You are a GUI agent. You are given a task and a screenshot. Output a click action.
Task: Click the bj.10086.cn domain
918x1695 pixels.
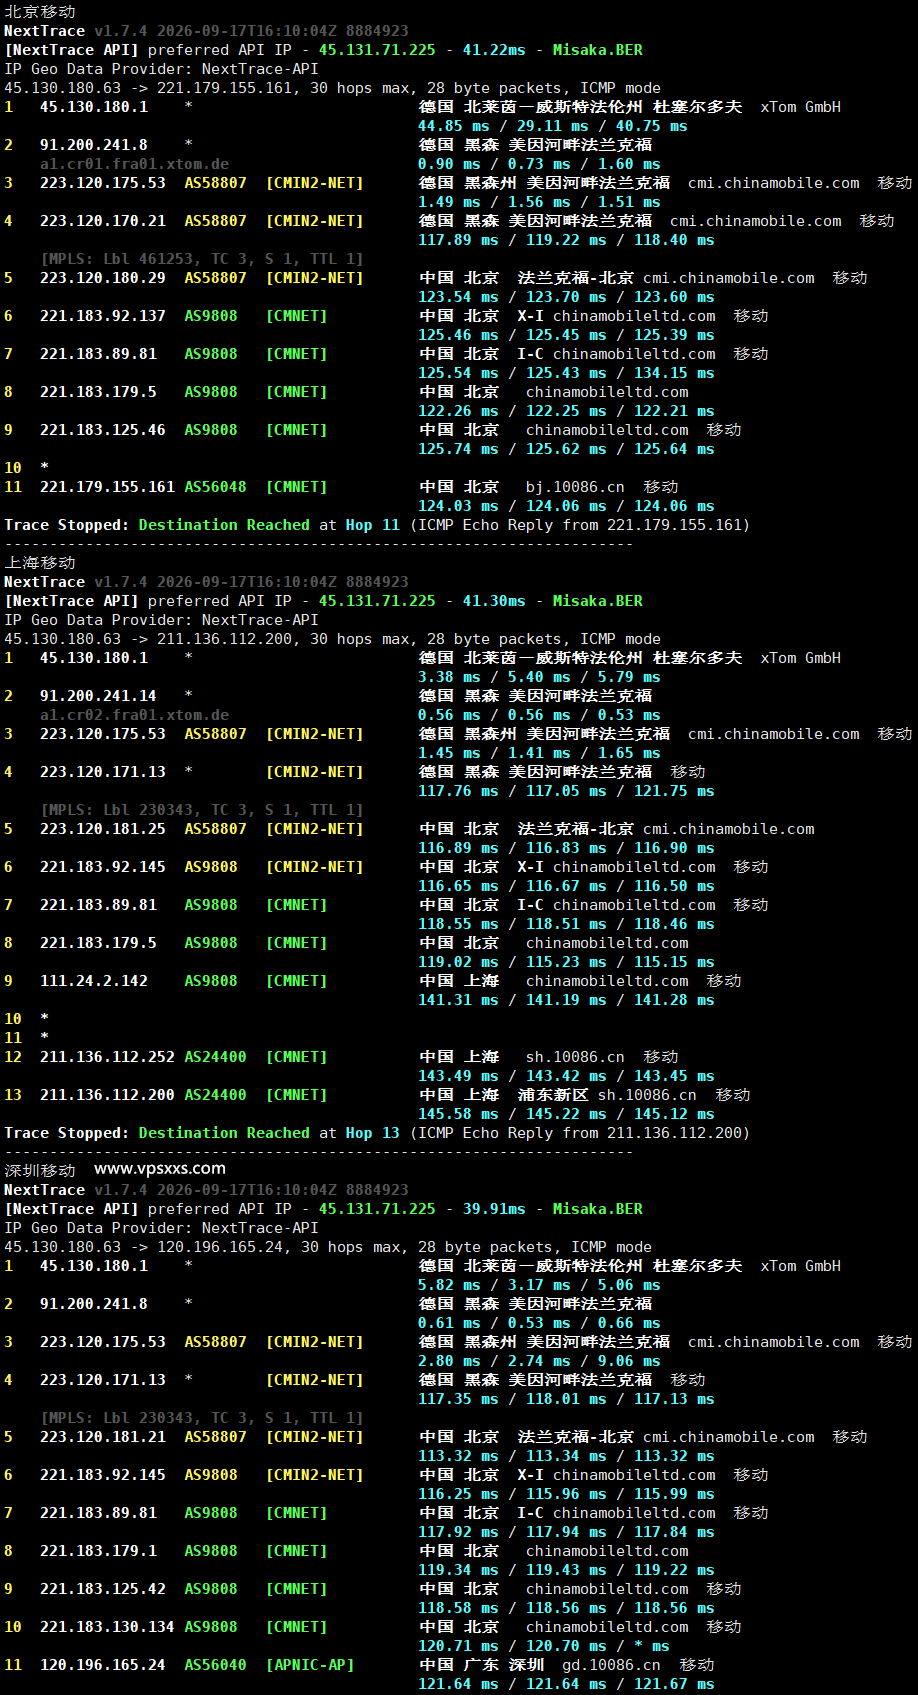(575, 487)
